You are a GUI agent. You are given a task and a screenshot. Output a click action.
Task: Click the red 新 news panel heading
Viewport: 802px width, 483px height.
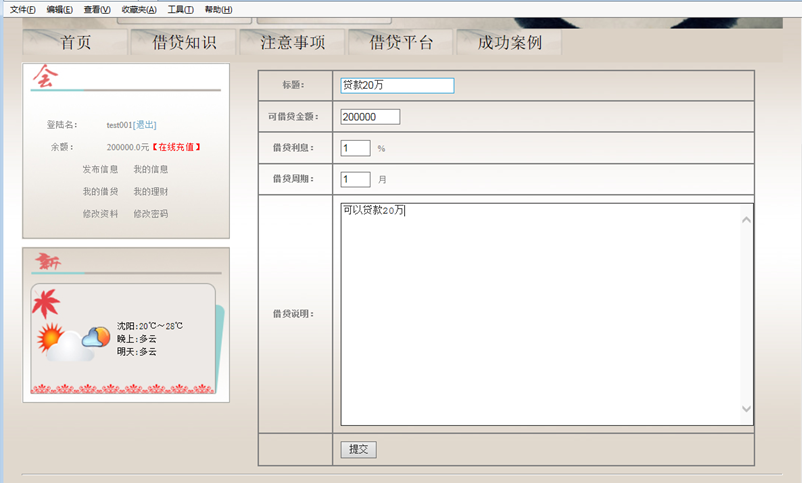48,261
